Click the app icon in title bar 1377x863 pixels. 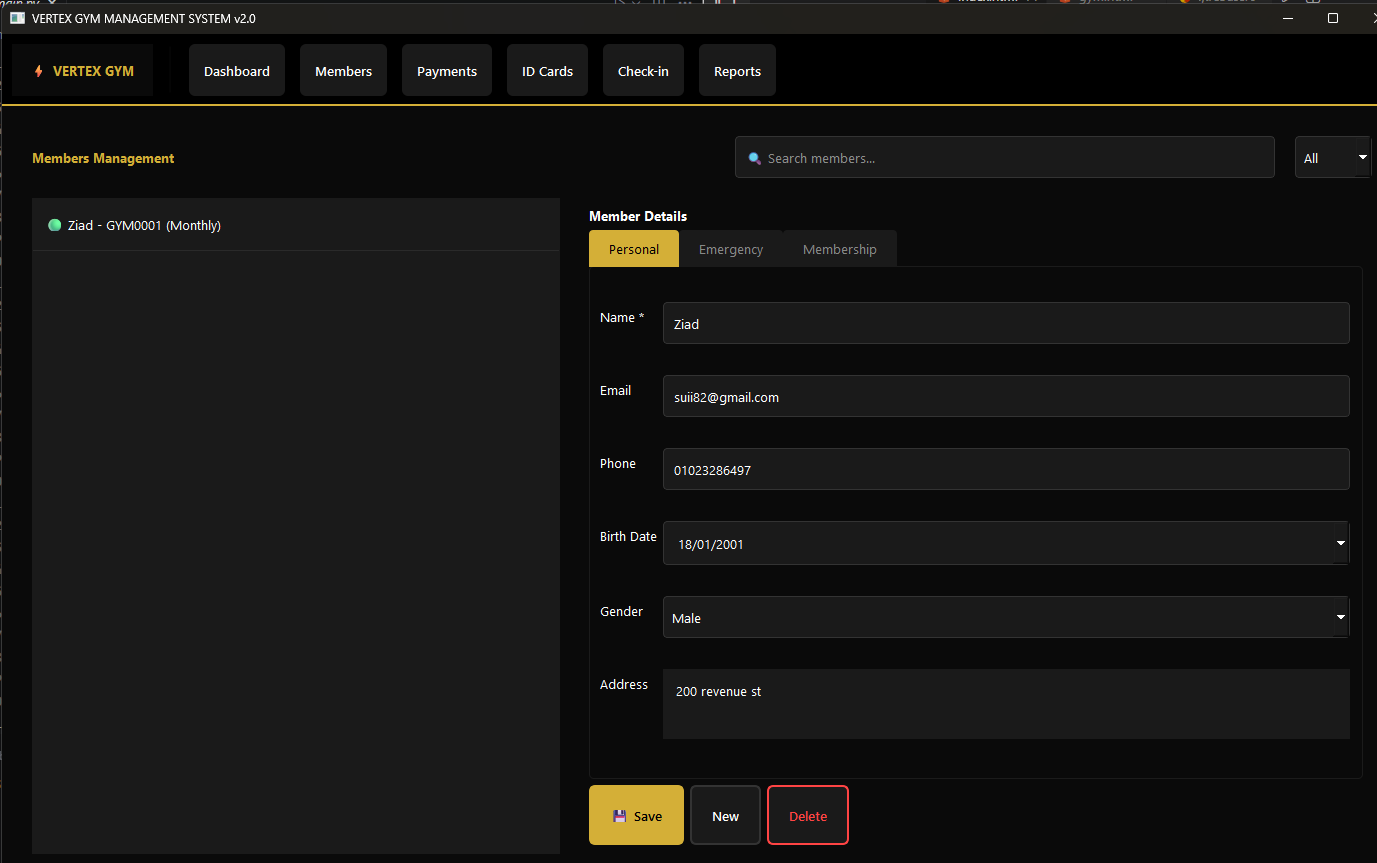click(17, 18)
